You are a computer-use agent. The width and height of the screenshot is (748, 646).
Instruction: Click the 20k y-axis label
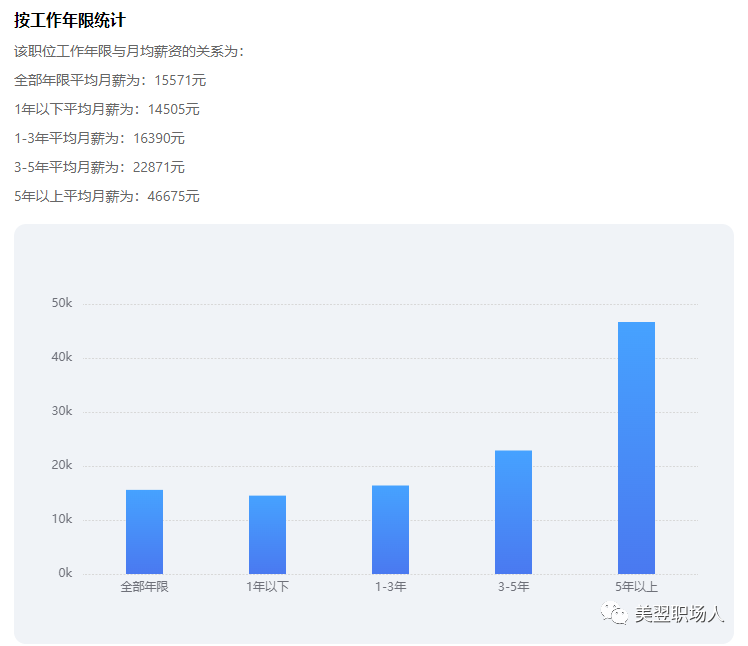(x=62, y=465)
